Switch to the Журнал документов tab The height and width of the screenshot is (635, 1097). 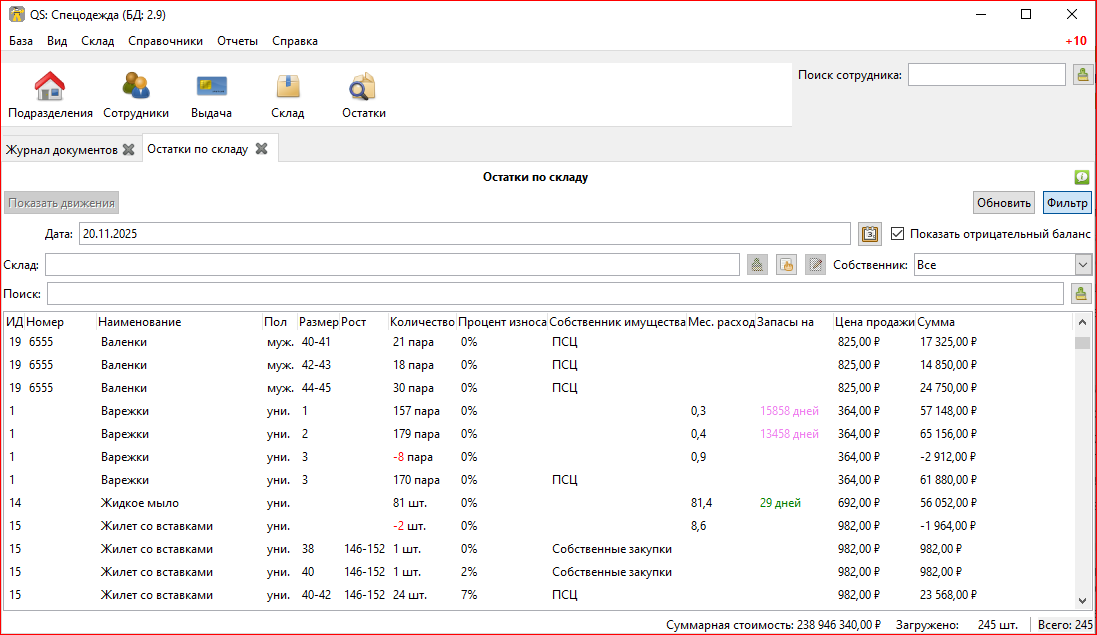click(61, 150)
